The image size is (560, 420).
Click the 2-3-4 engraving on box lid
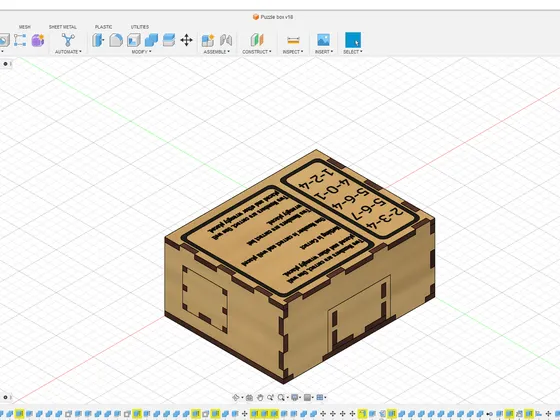click(x=385, y=219)
